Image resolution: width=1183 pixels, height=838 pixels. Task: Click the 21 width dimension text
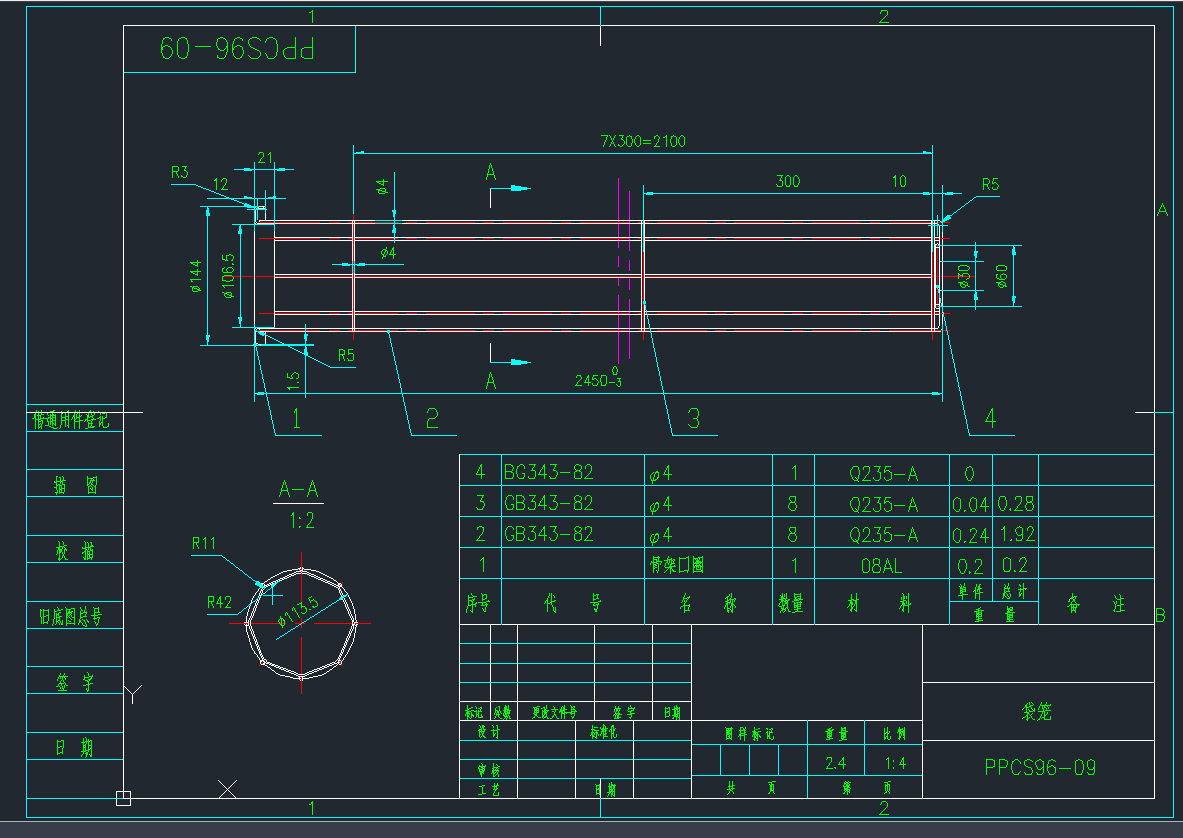click(x=265, y=158)
